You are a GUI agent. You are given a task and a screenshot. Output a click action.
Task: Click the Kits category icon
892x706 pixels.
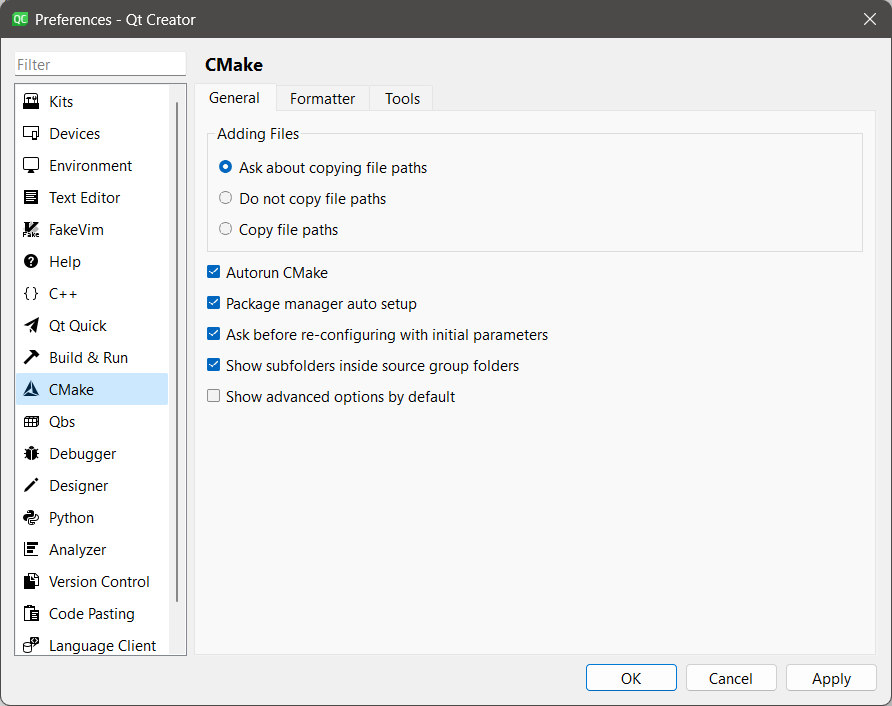click(x=31, y=102)
